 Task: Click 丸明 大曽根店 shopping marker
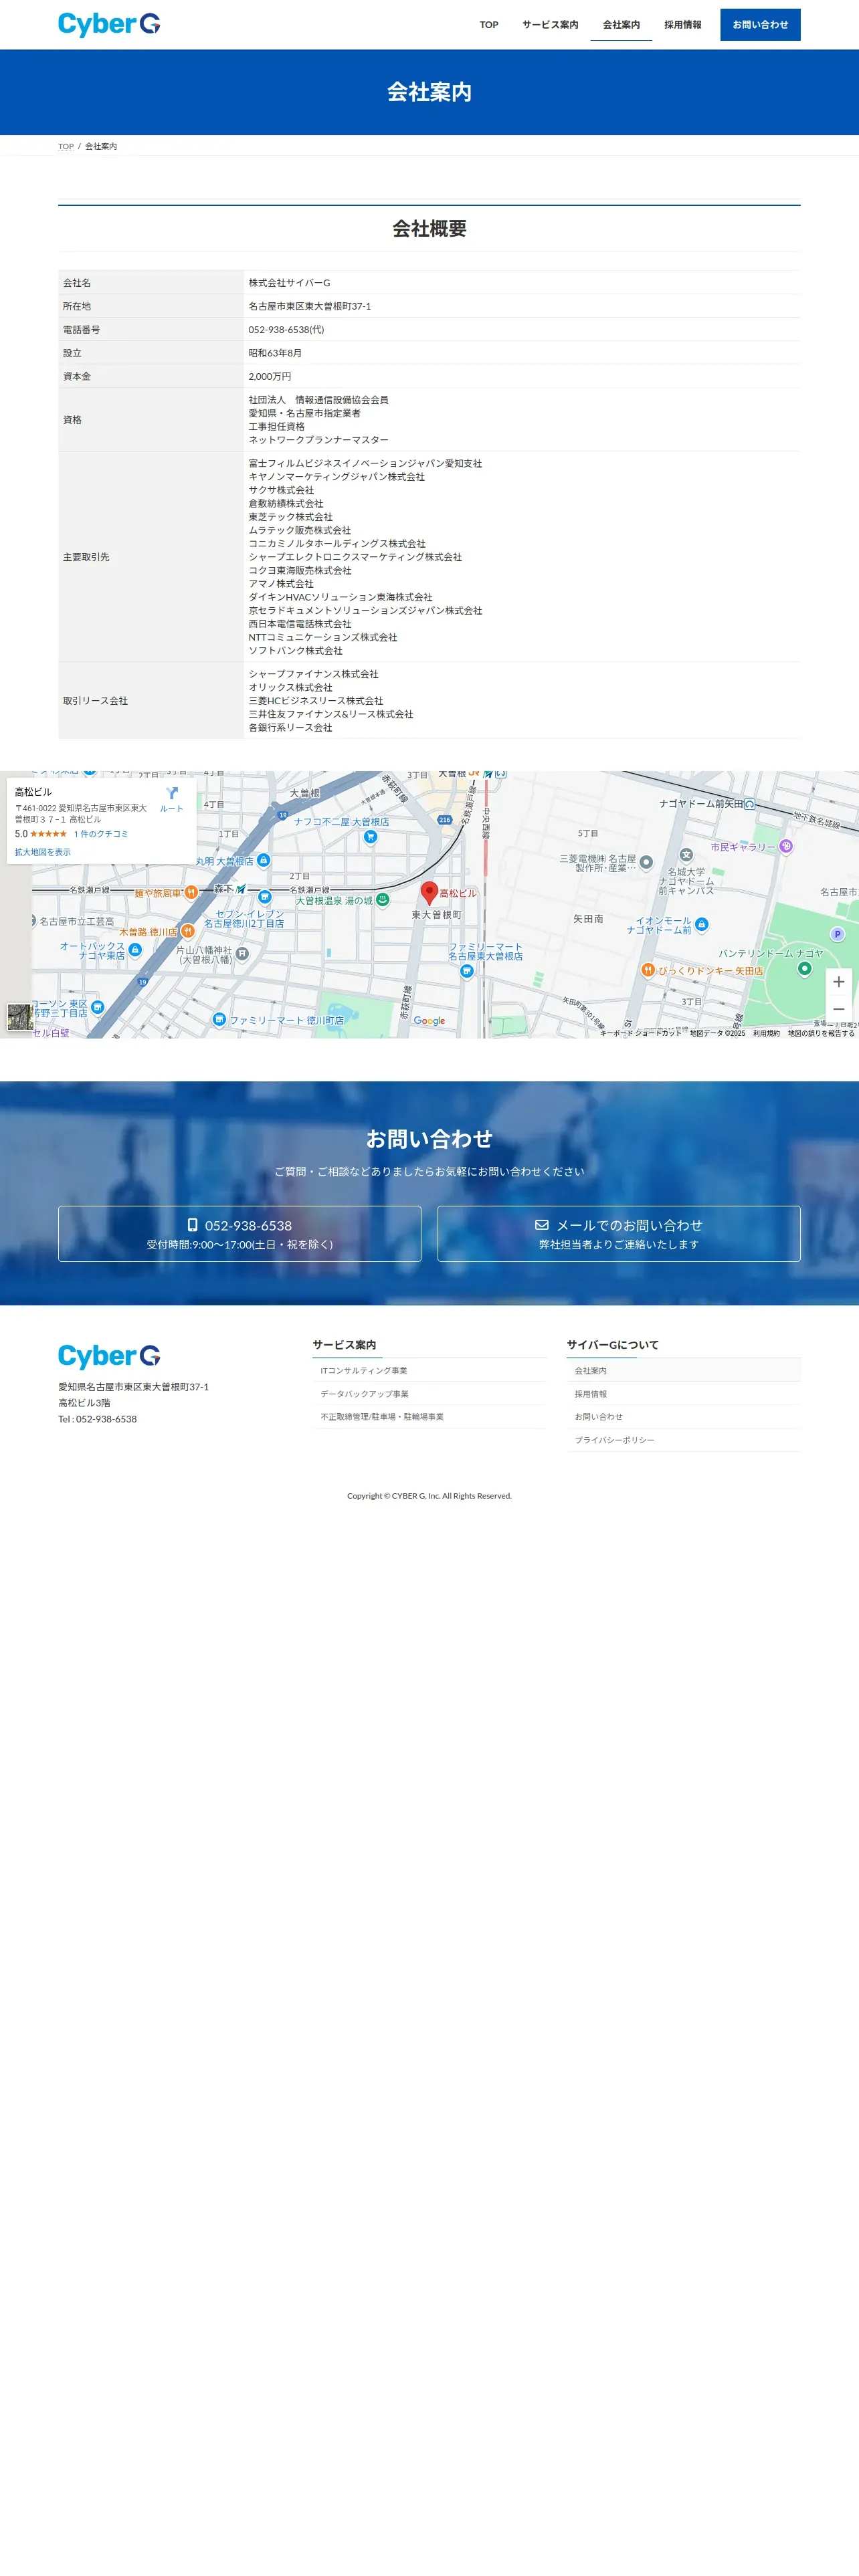263,860
